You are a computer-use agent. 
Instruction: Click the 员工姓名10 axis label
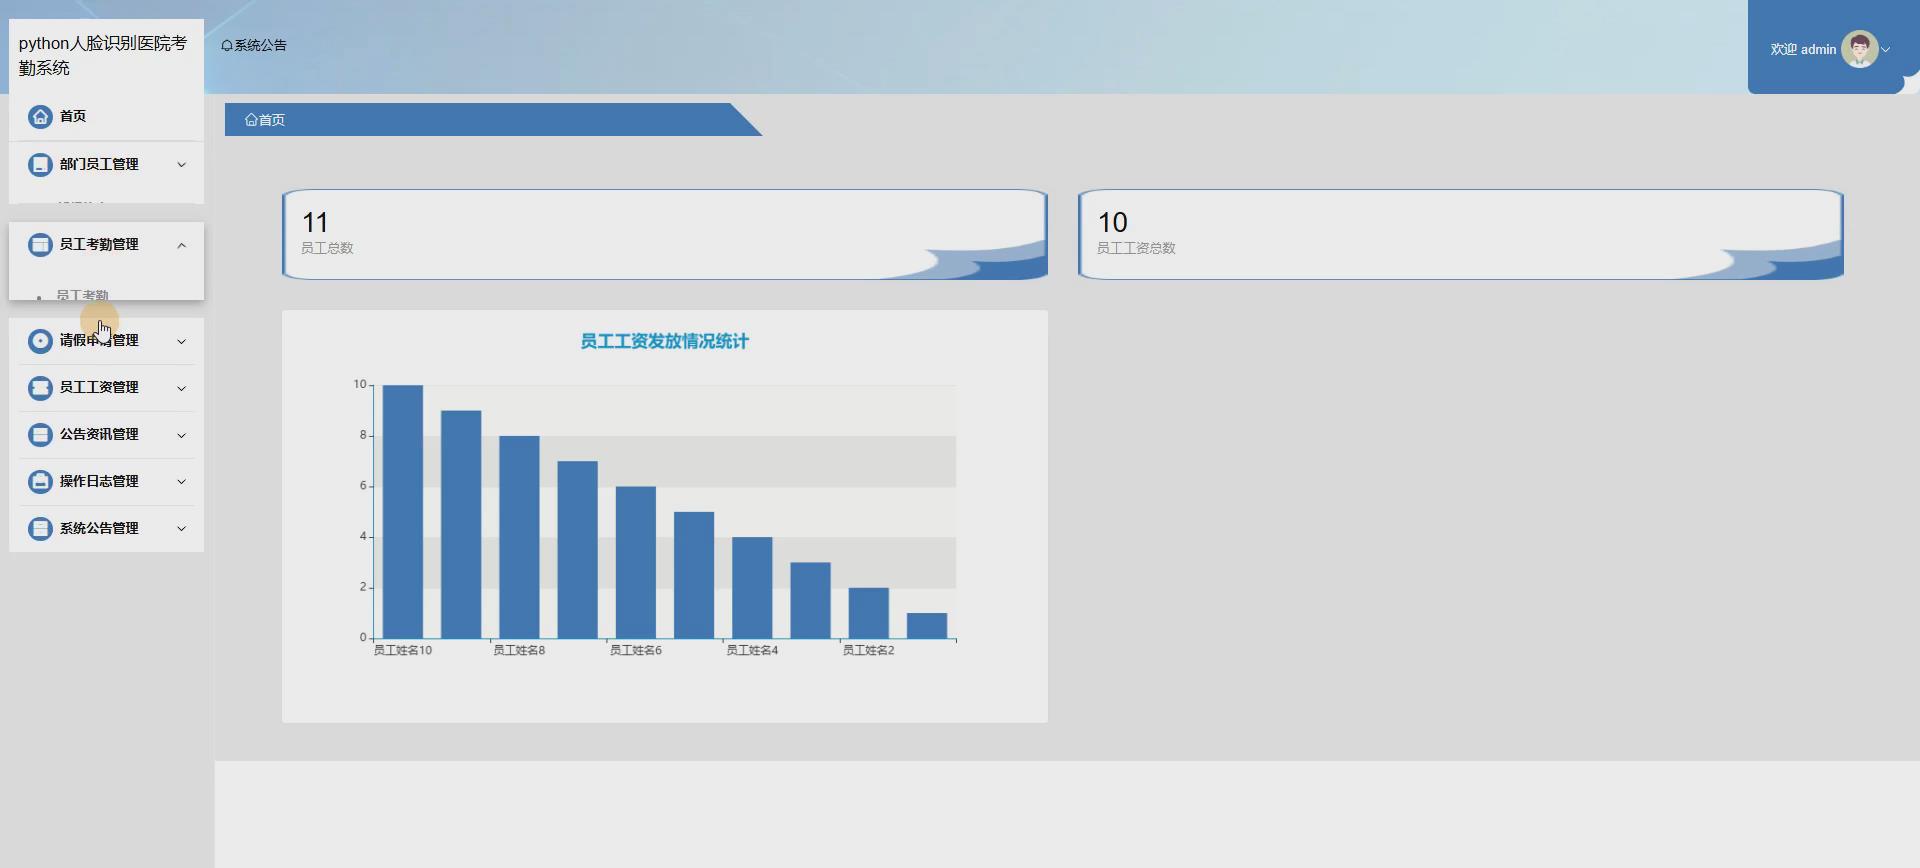point(403,651)
